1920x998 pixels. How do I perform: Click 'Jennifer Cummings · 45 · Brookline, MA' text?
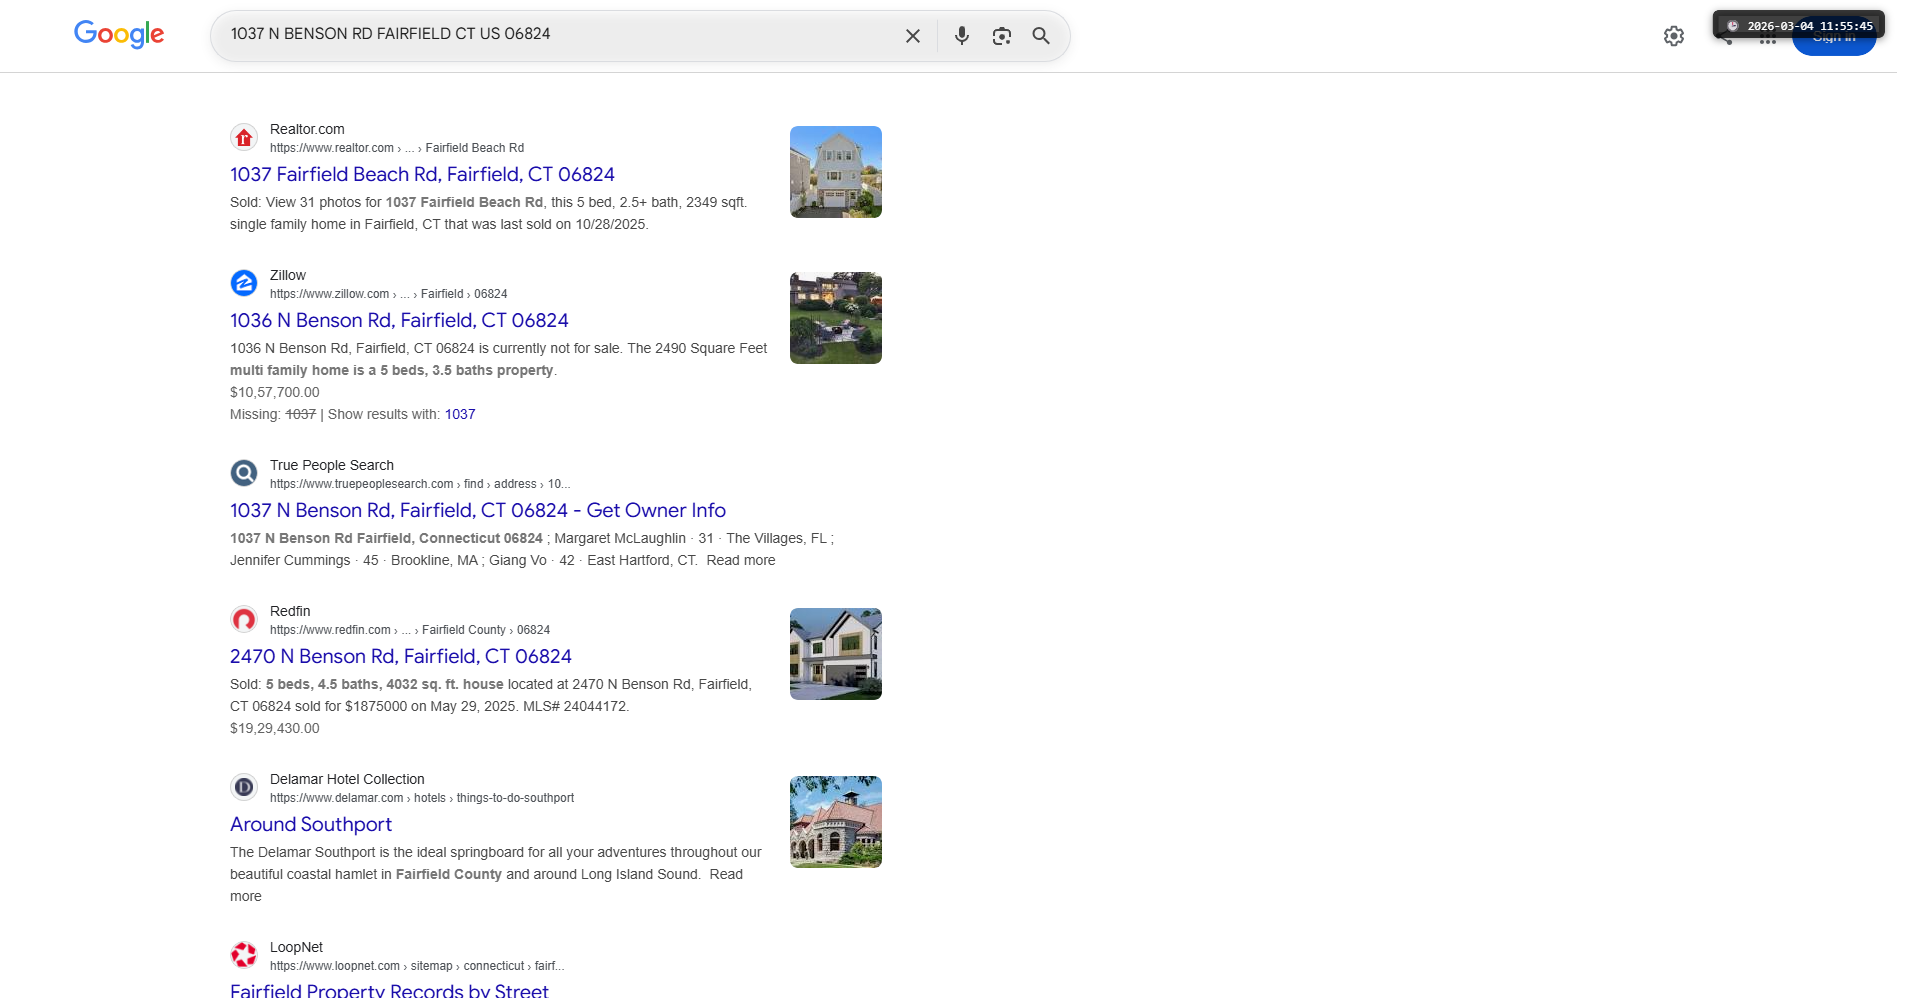tap(354, 560)
